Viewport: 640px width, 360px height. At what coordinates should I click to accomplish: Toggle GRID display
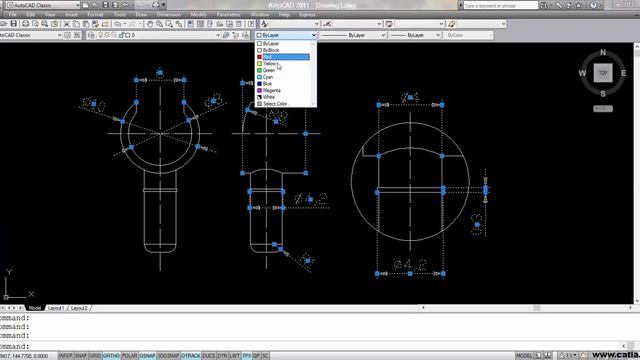click(x=95, y=356)
